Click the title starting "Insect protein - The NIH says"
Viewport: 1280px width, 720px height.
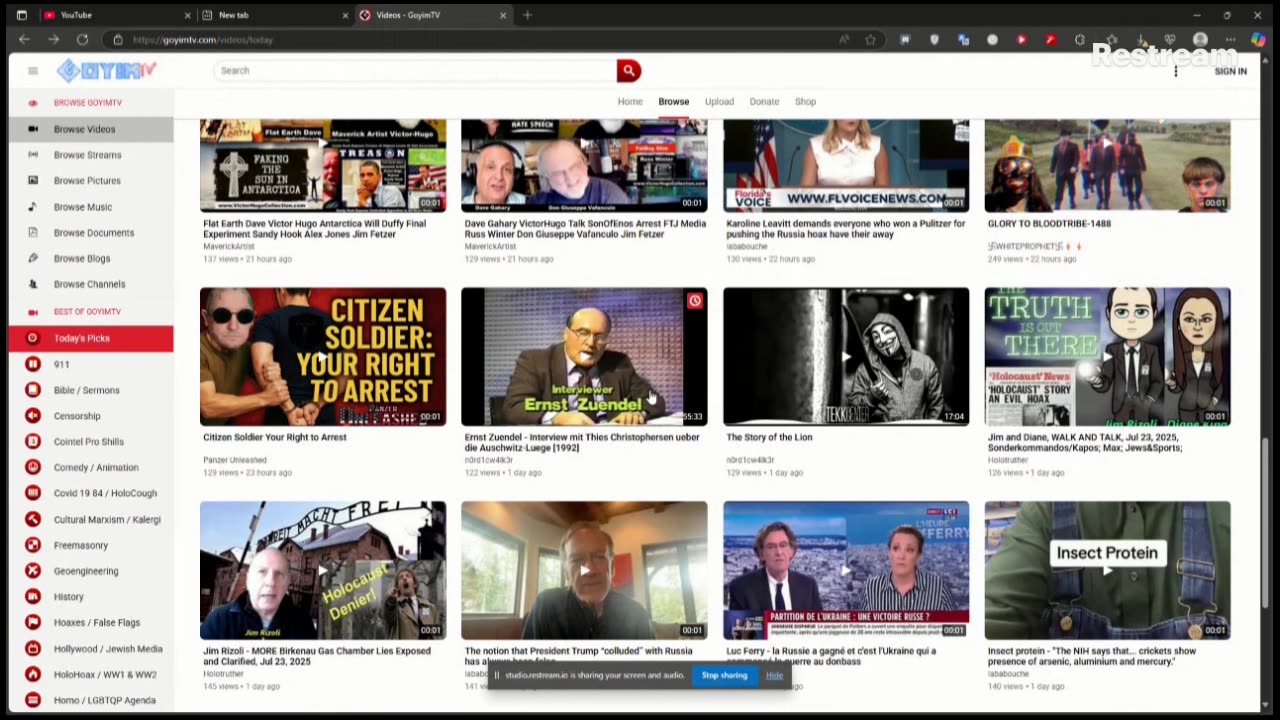1092,656
